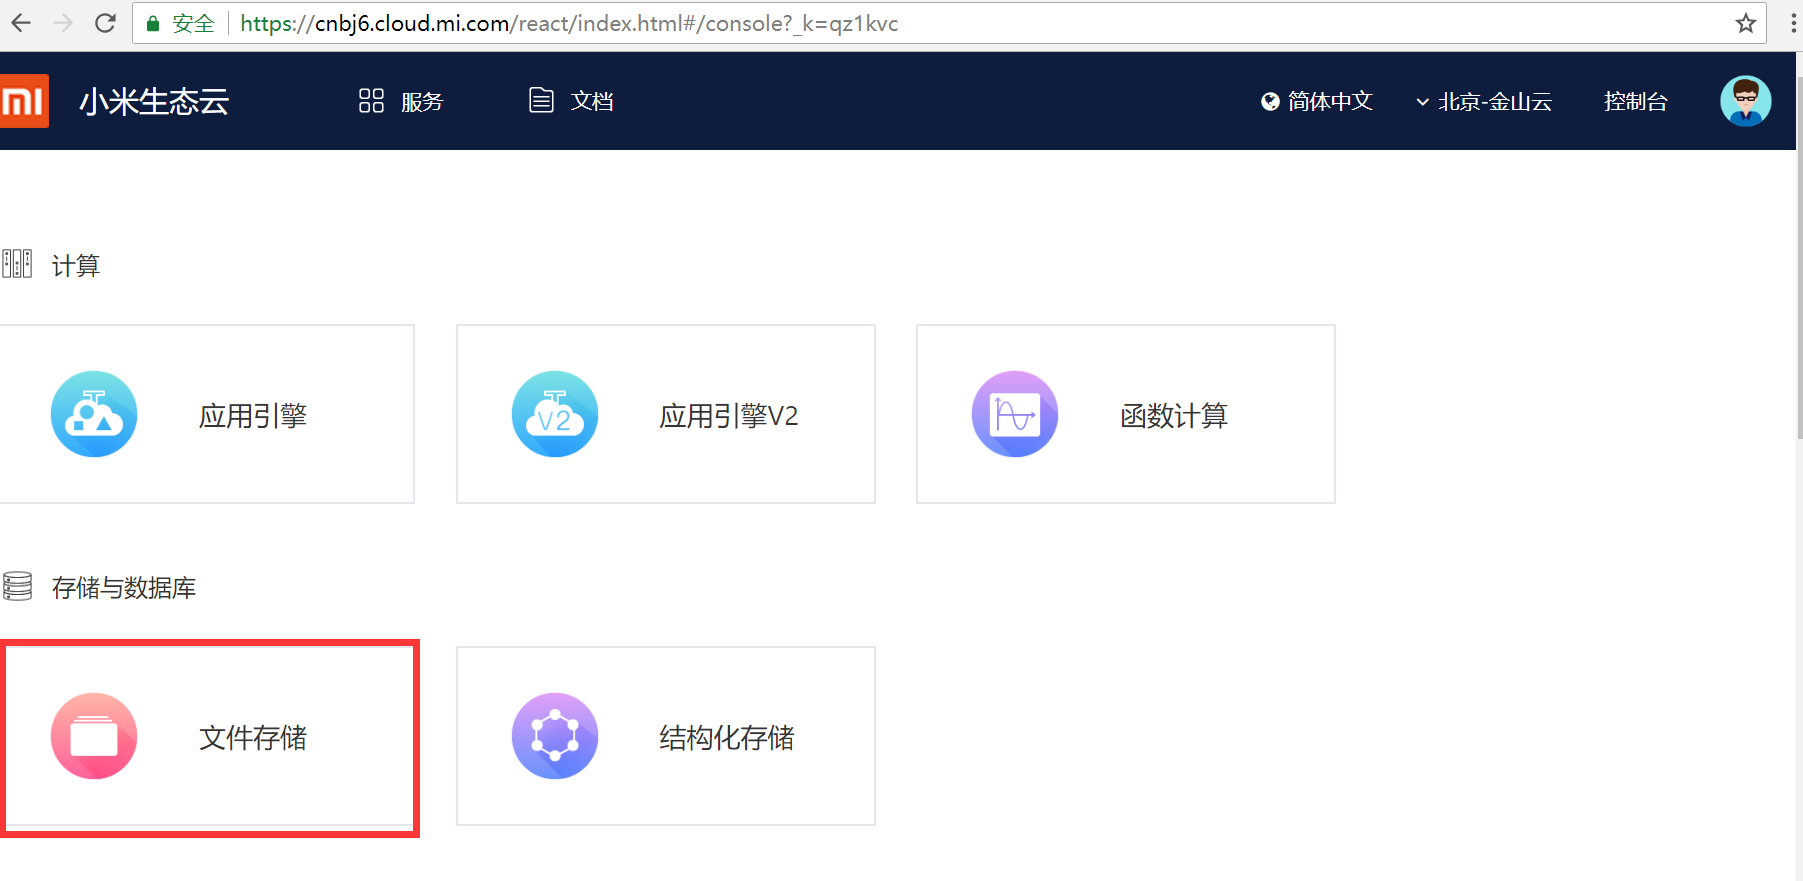The width and height of the screenshot is (1803, 881).
Task: Open the 应用引擎 cloud icon
Action: tap(94, 414)
